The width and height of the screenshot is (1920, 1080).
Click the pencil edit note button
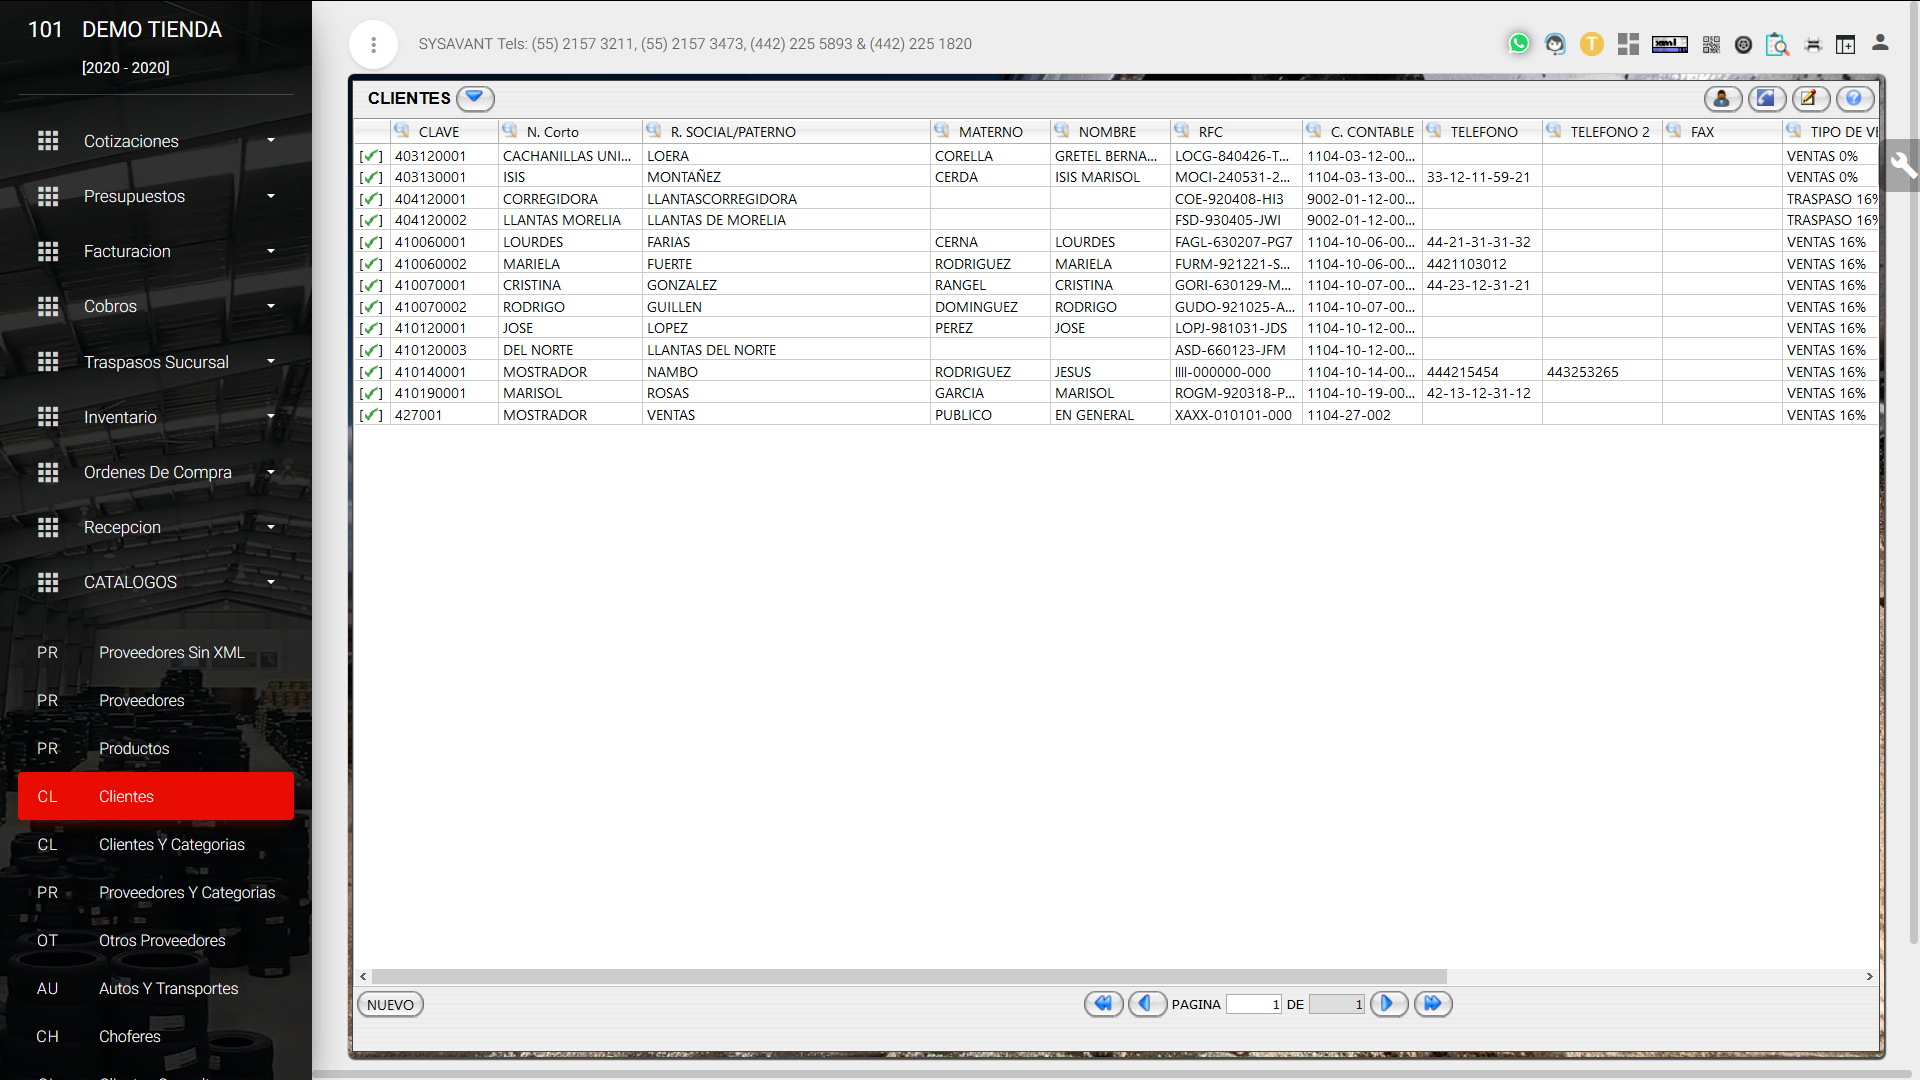(1810, 98)
